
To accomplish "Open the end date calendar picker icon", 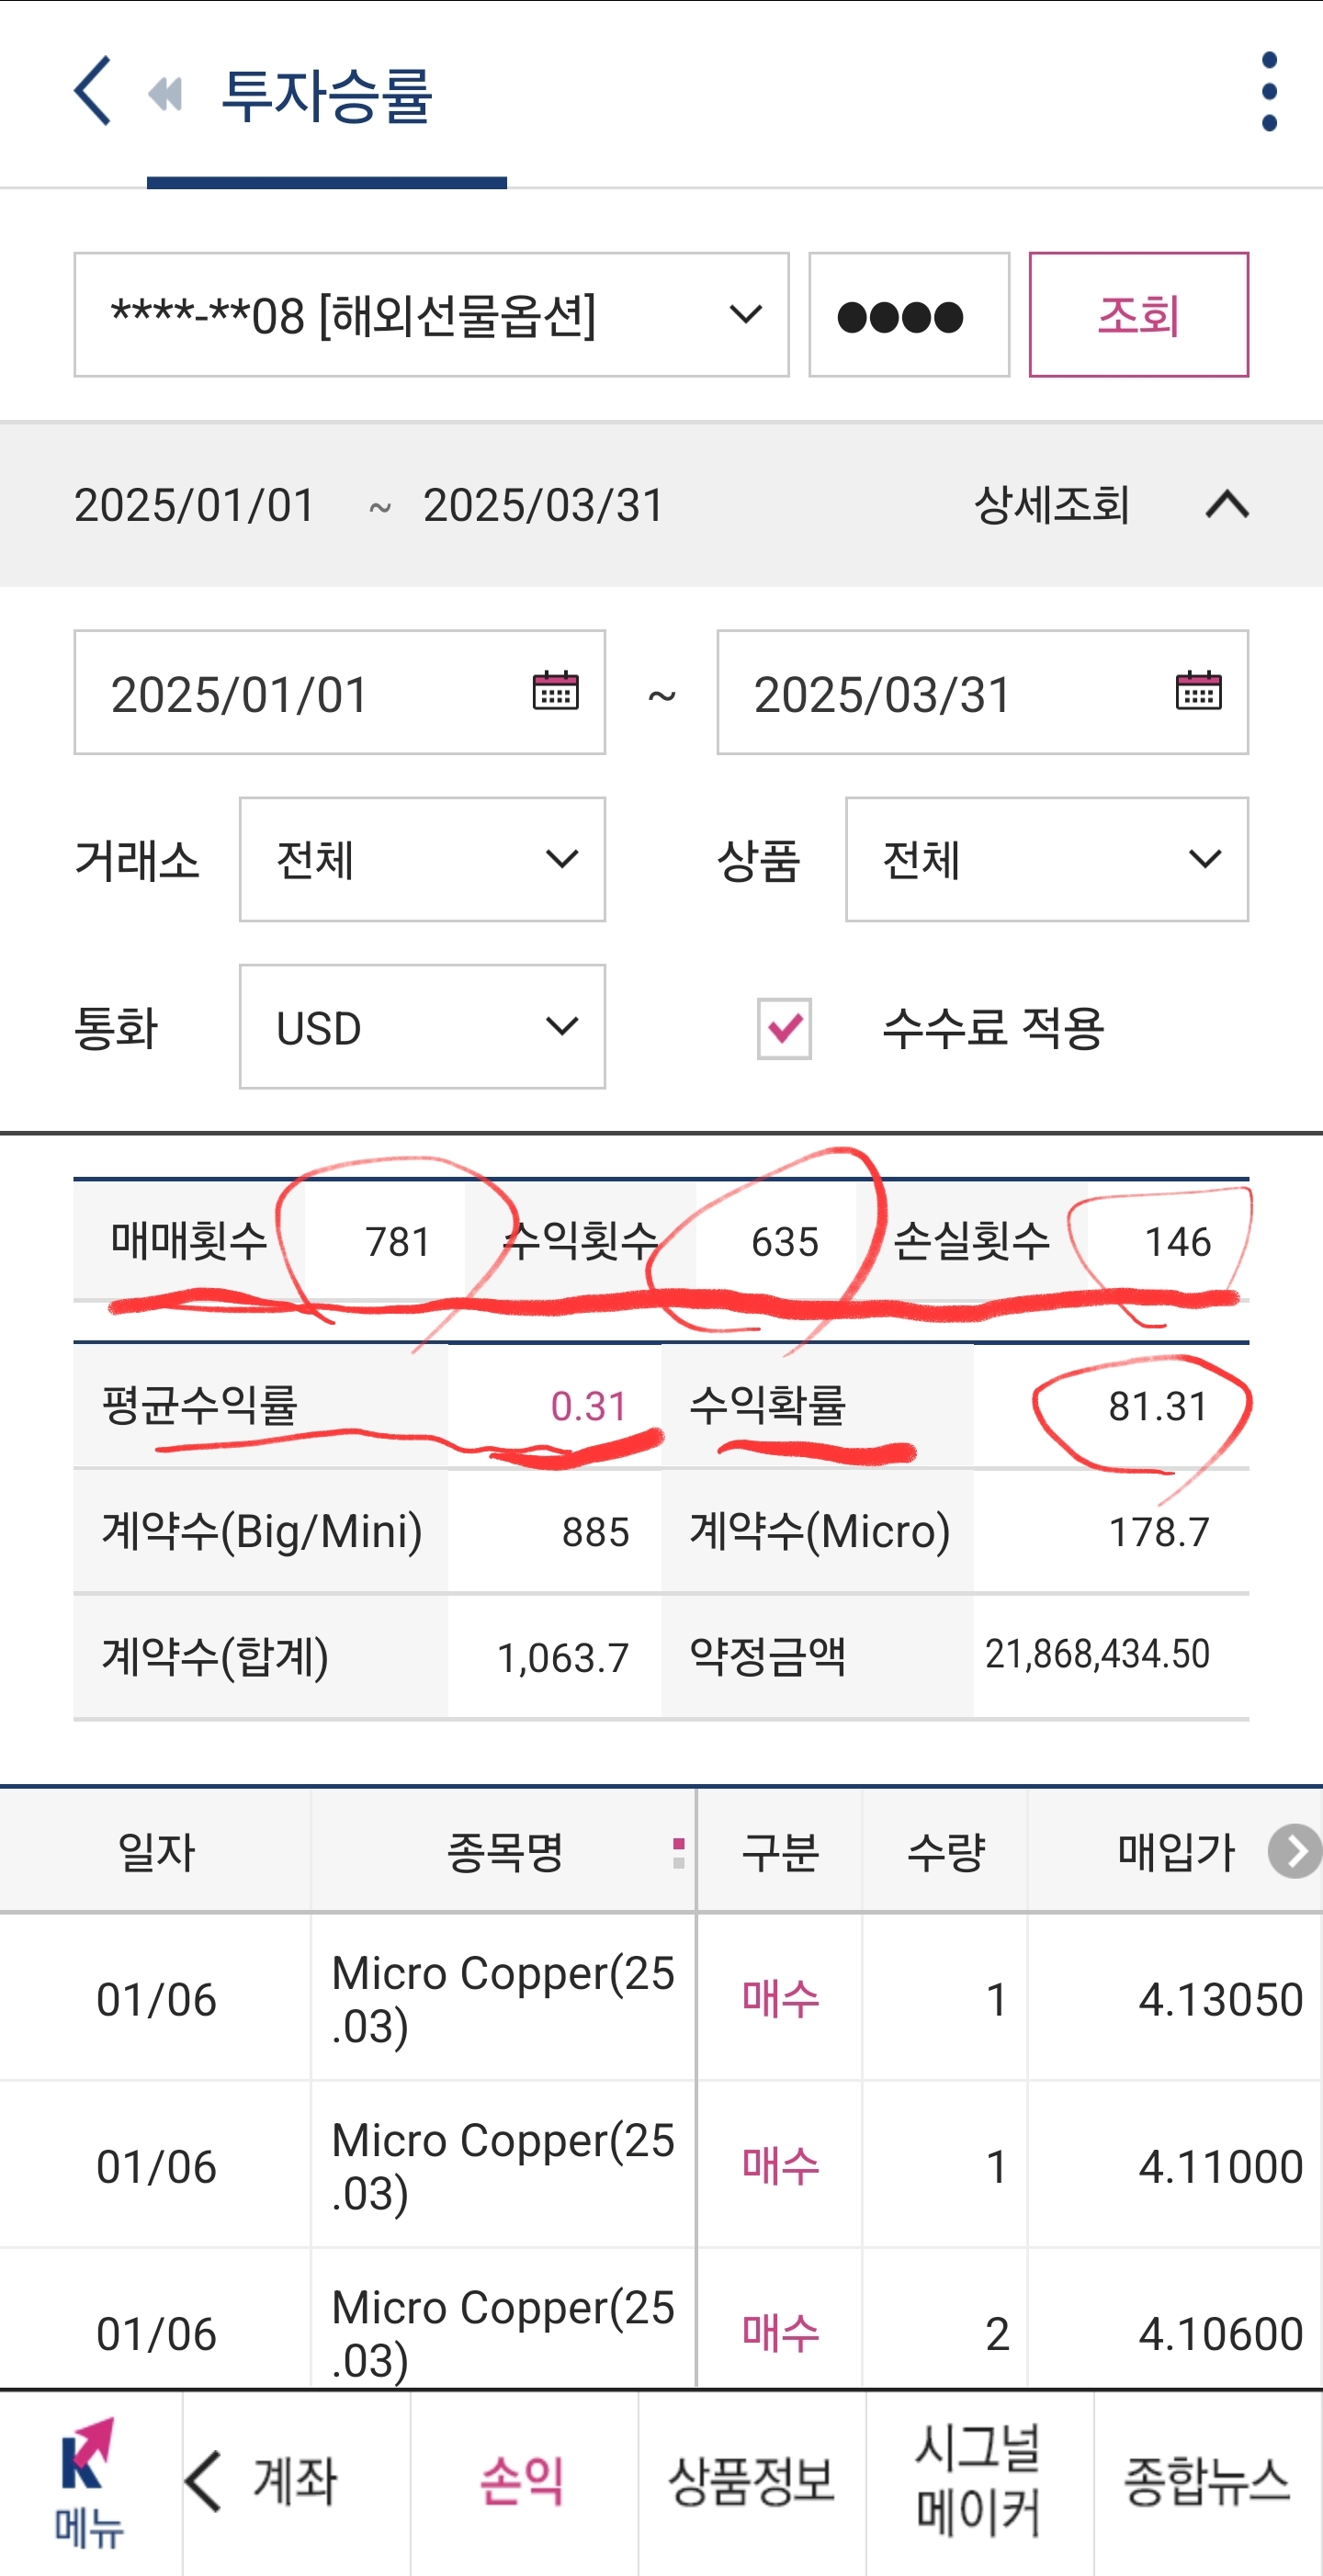I will (1198, 691).
